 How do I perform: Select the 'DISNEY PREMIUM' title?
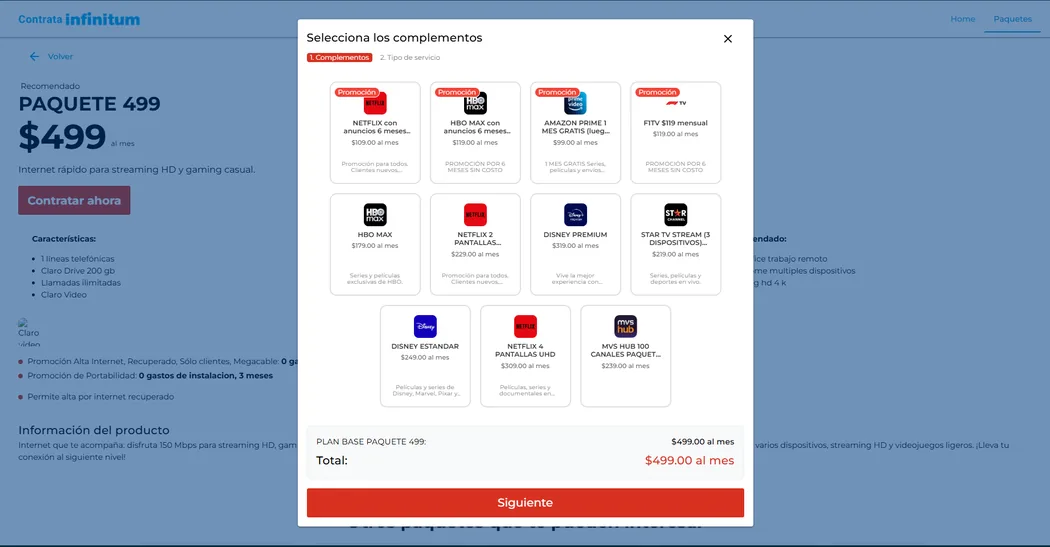click(575, 235)
